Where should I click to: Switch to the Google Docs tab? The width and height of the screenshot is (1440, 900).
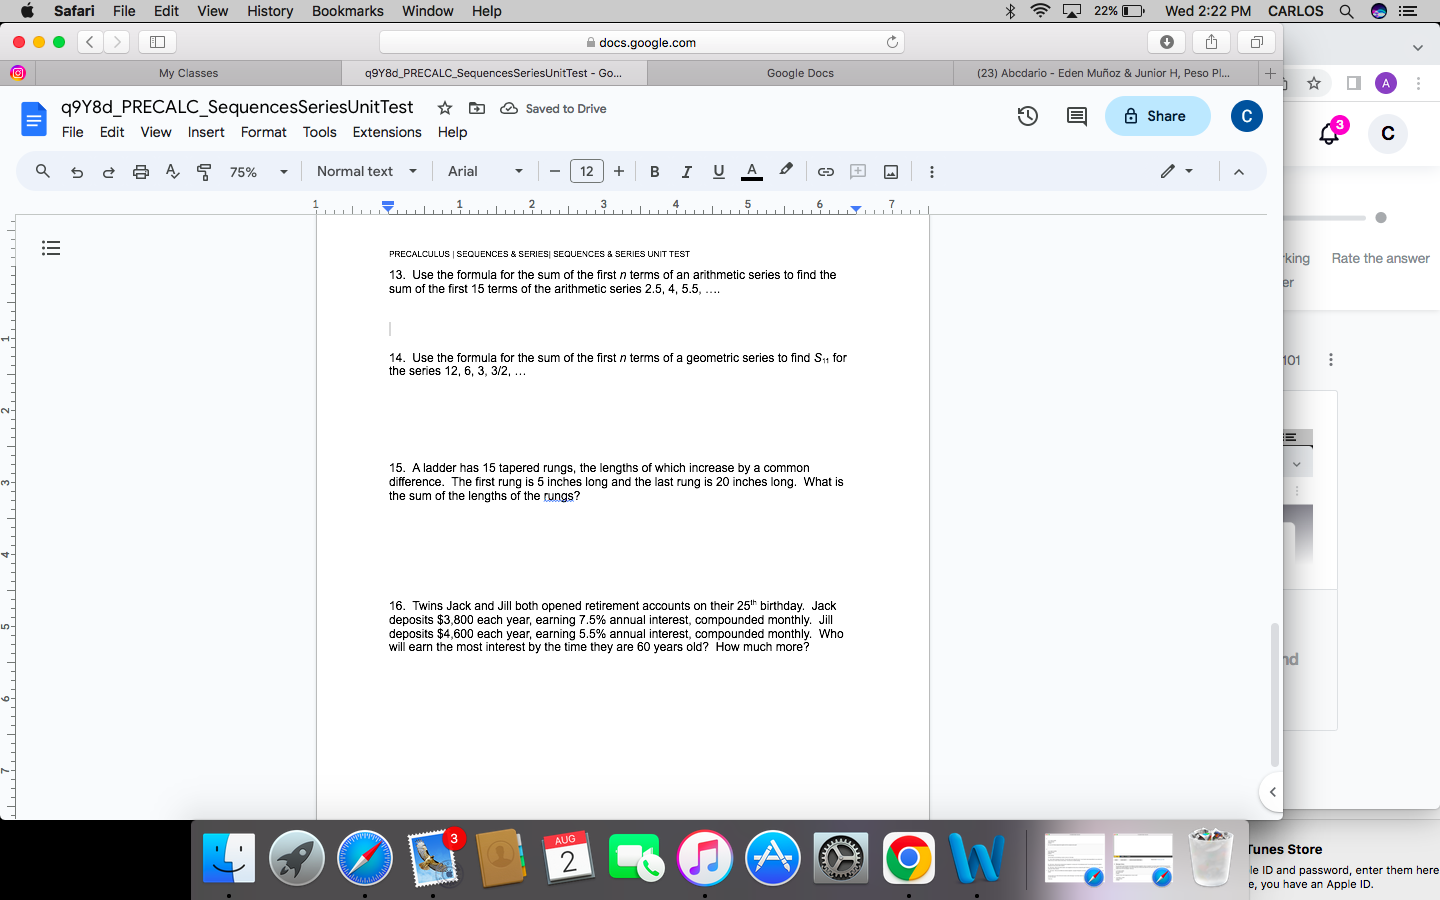click(x=800, y=72)
